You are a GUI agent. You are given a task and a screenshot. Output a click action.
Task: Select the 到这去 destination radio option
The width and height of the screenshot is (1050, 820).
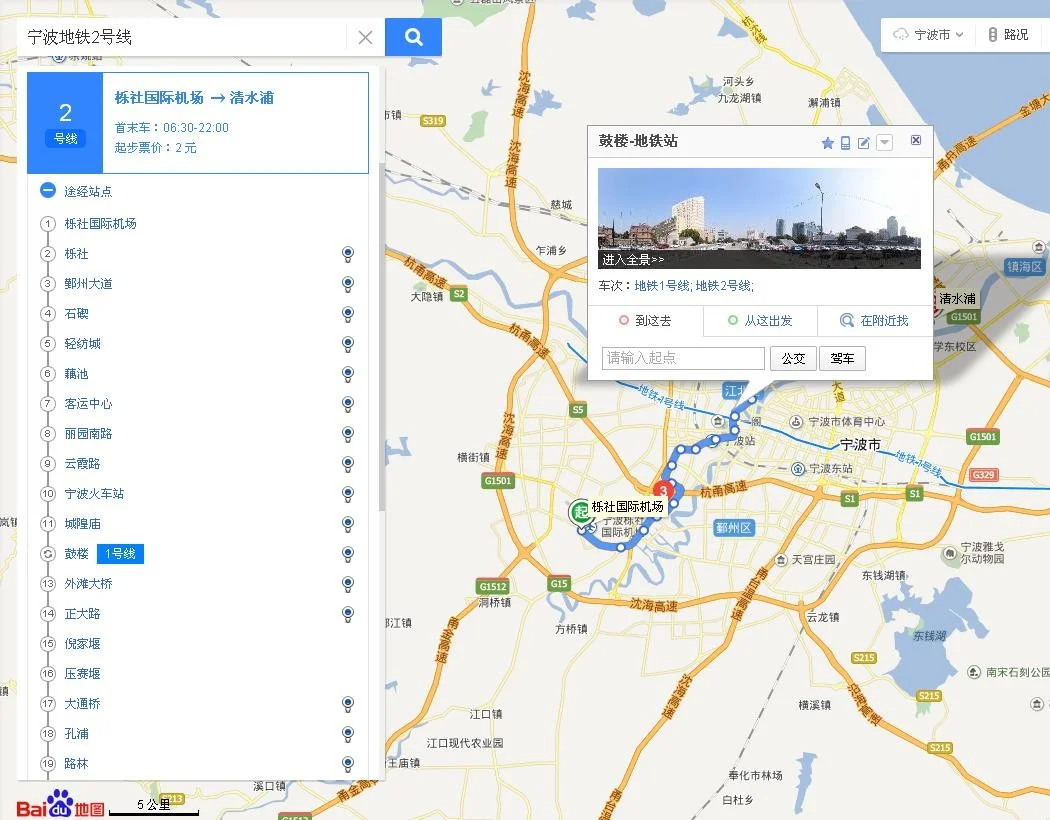(625, 320)
